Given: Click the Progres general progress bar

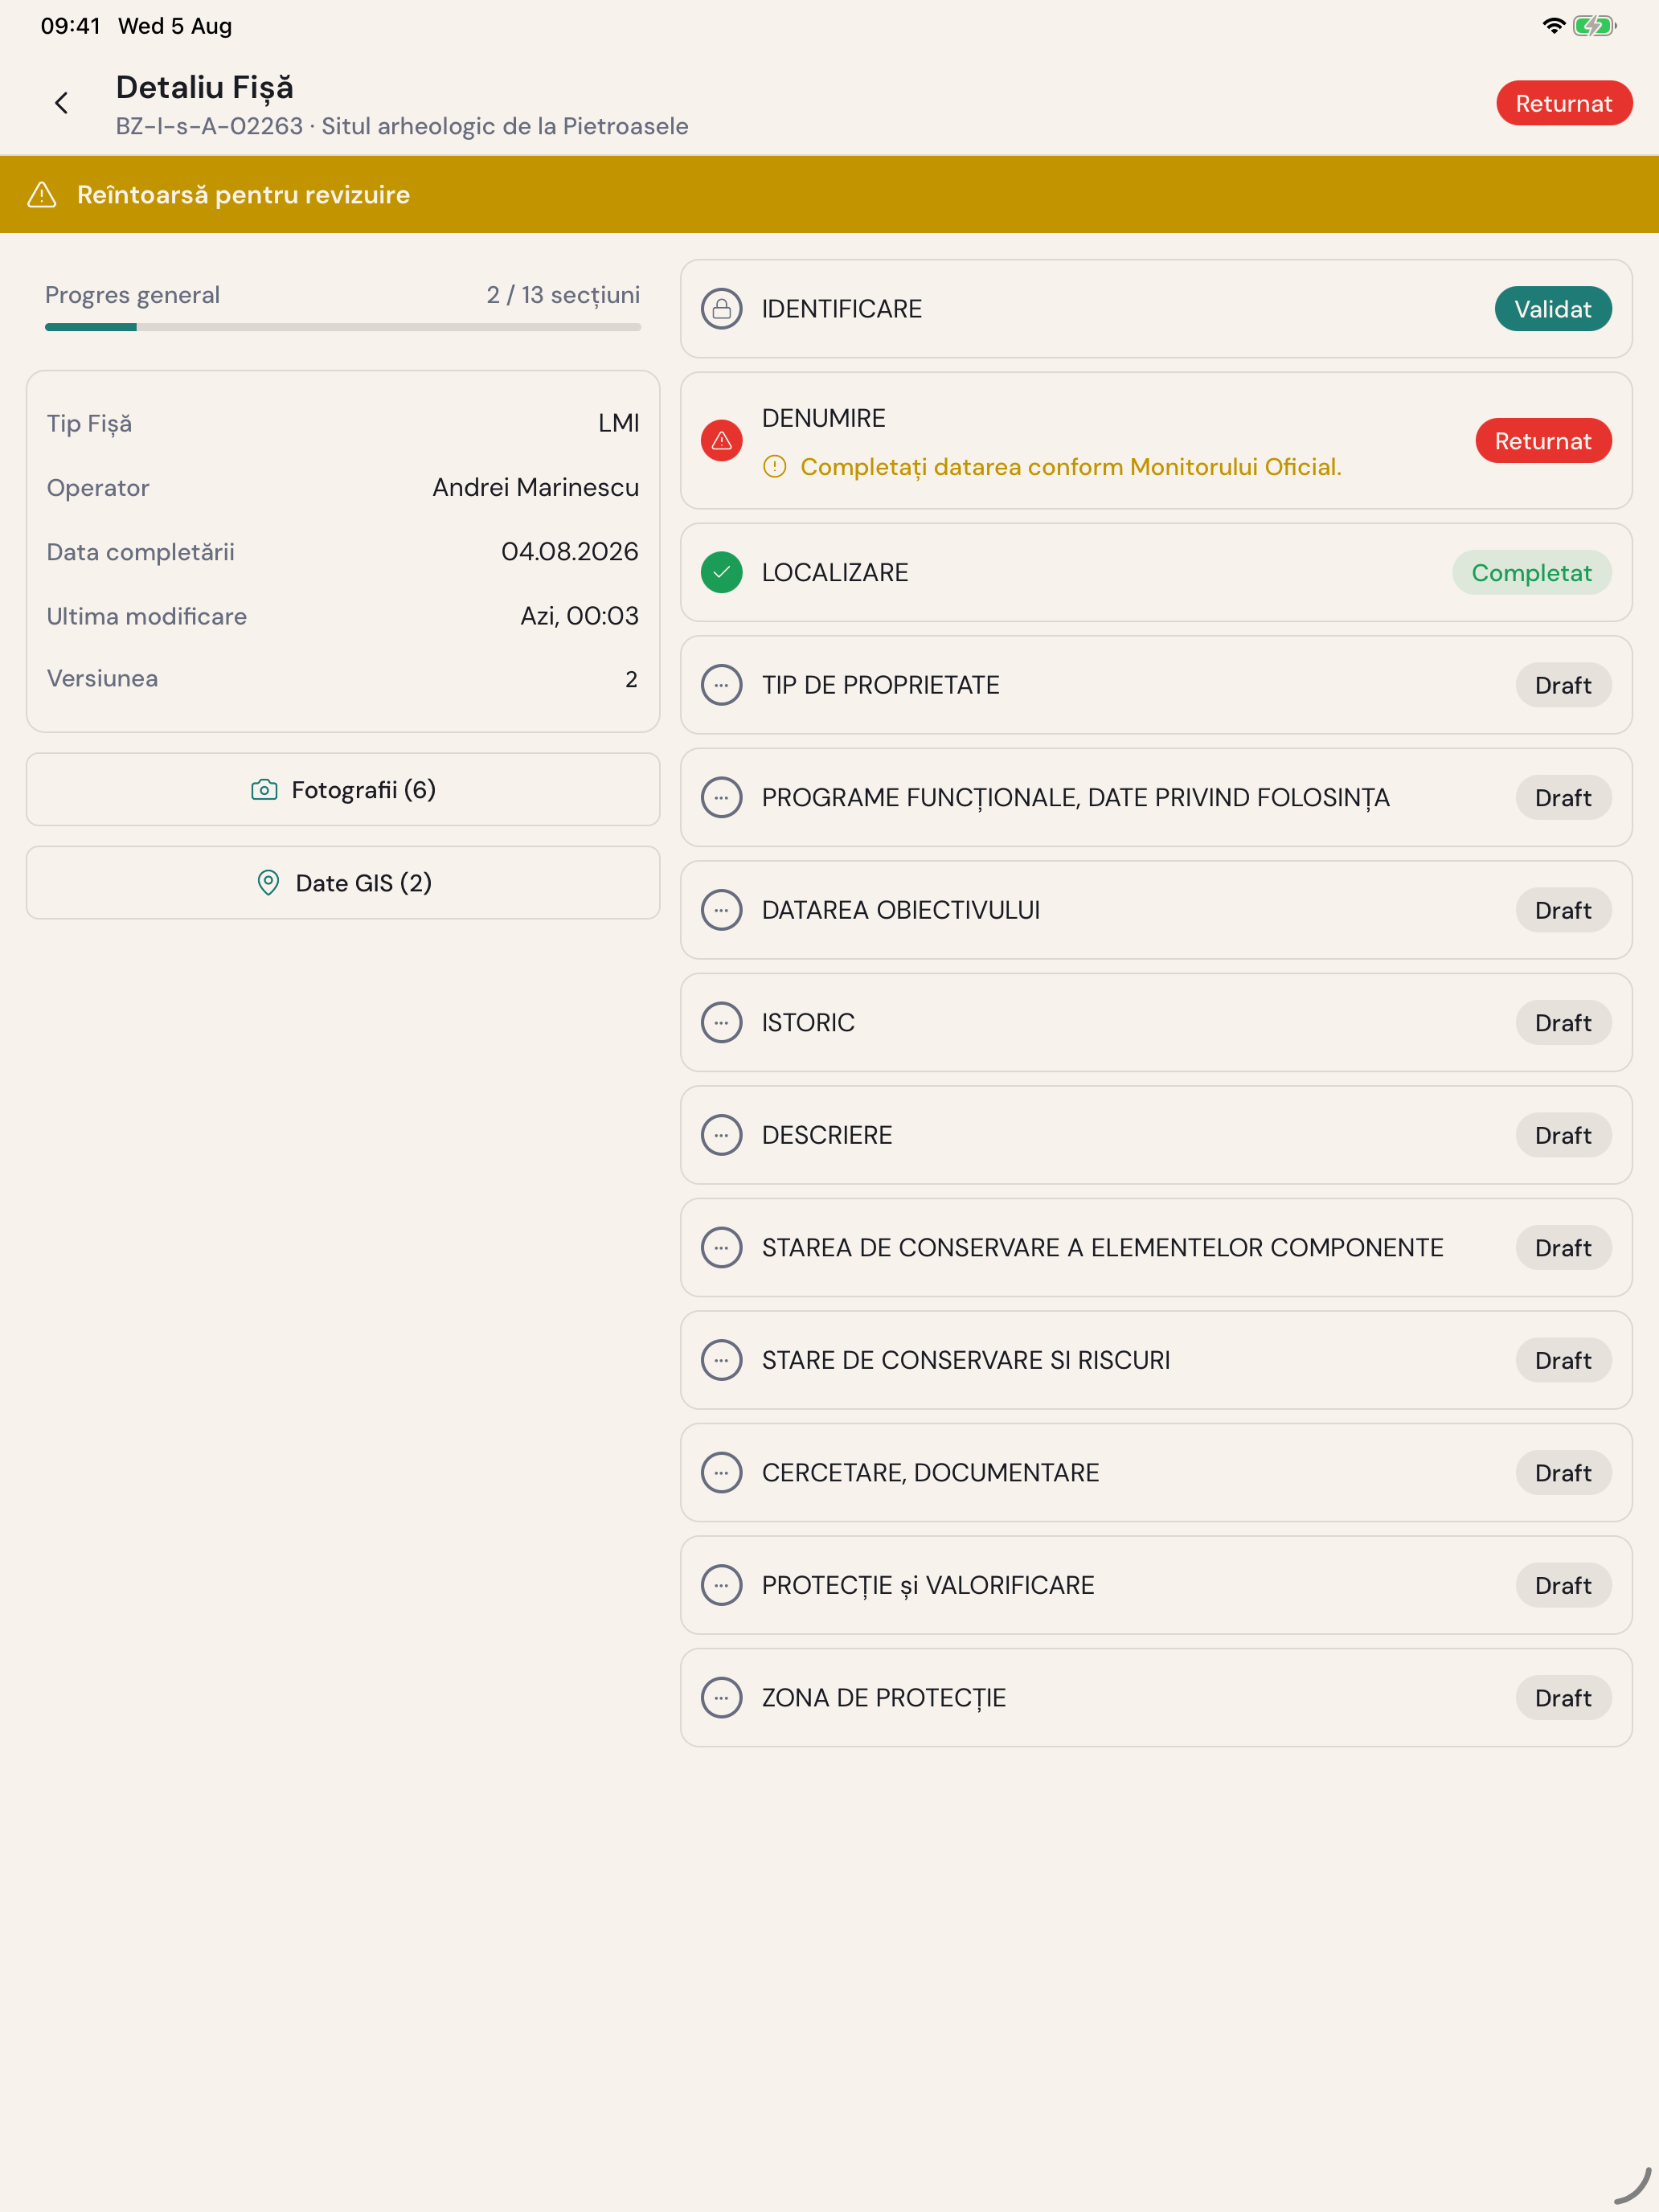Looking at the screenshot, I should [343, 327].
